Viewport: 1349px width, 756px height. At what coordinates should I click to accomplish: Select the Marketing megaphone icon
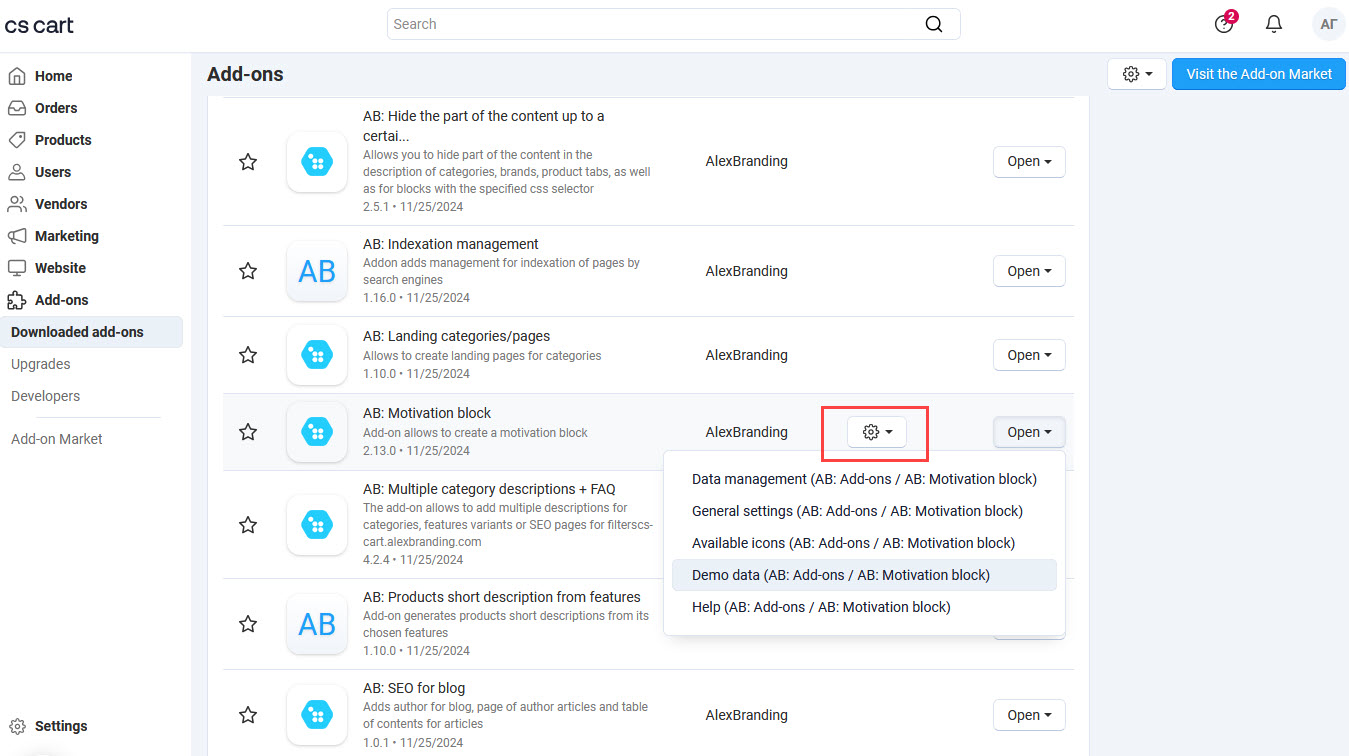click(x=16, y=235)
